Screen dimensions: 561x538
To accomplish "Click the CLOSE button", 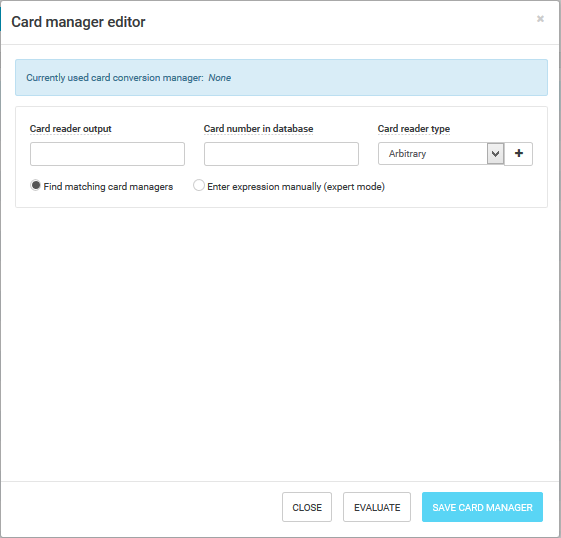I will 307,507.
